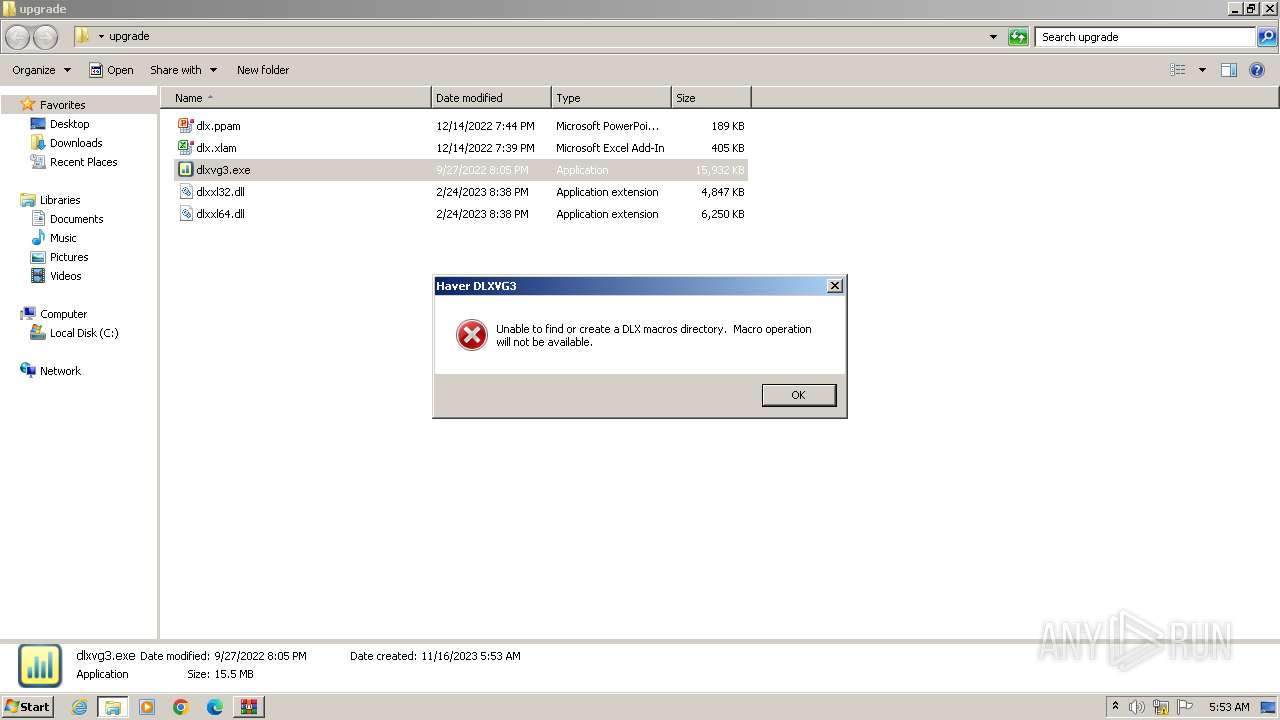Open the volume speaker tray icon
Image resolution: width=1280 pixels, height=720 pixels.
1137,707
